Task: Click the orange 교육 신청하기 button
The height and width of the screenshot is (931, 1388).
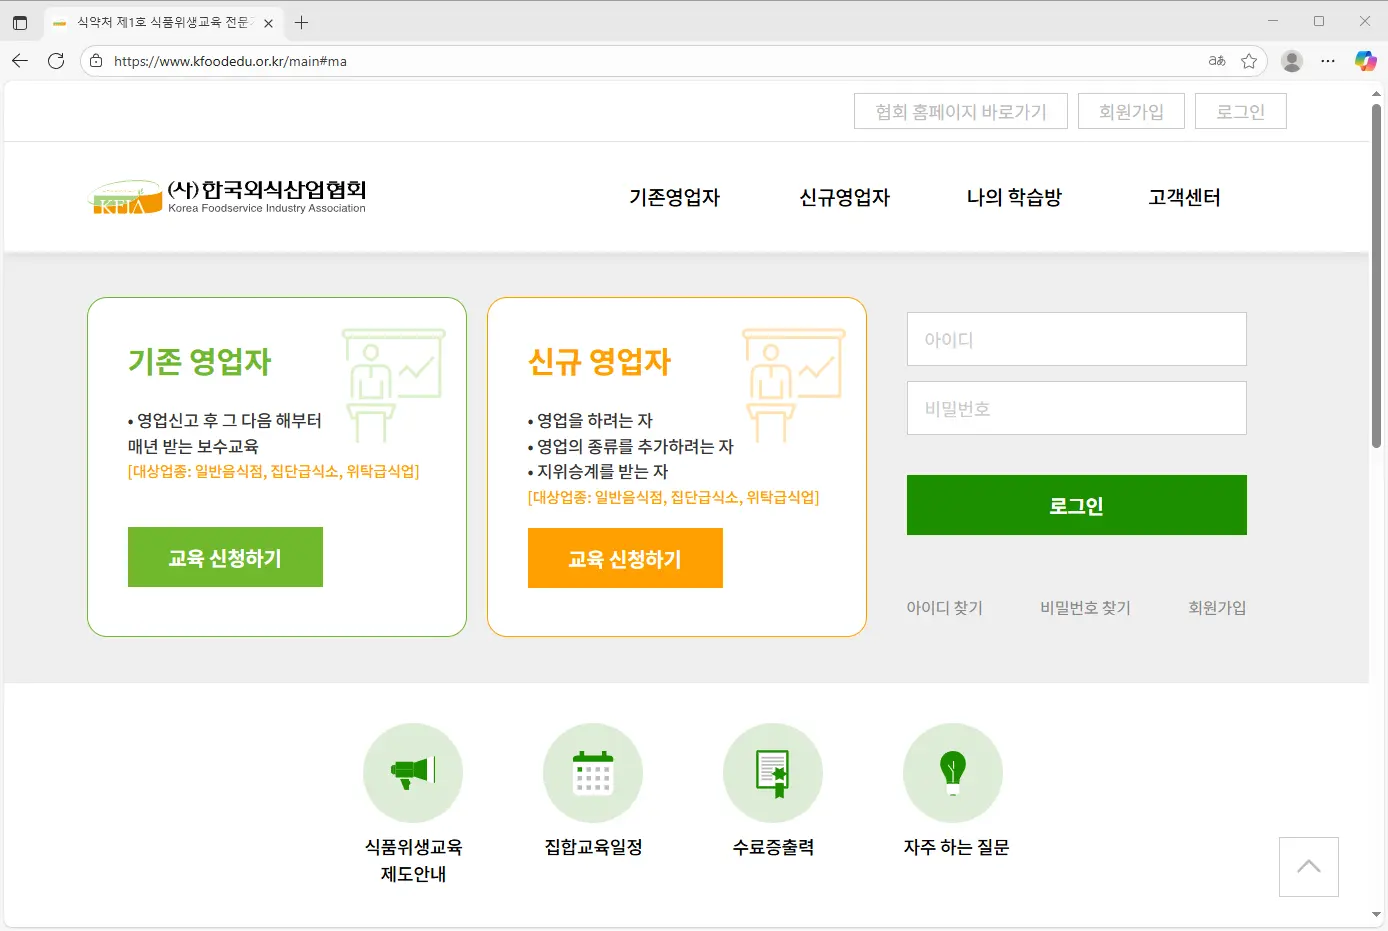Action: click(625, 558)
